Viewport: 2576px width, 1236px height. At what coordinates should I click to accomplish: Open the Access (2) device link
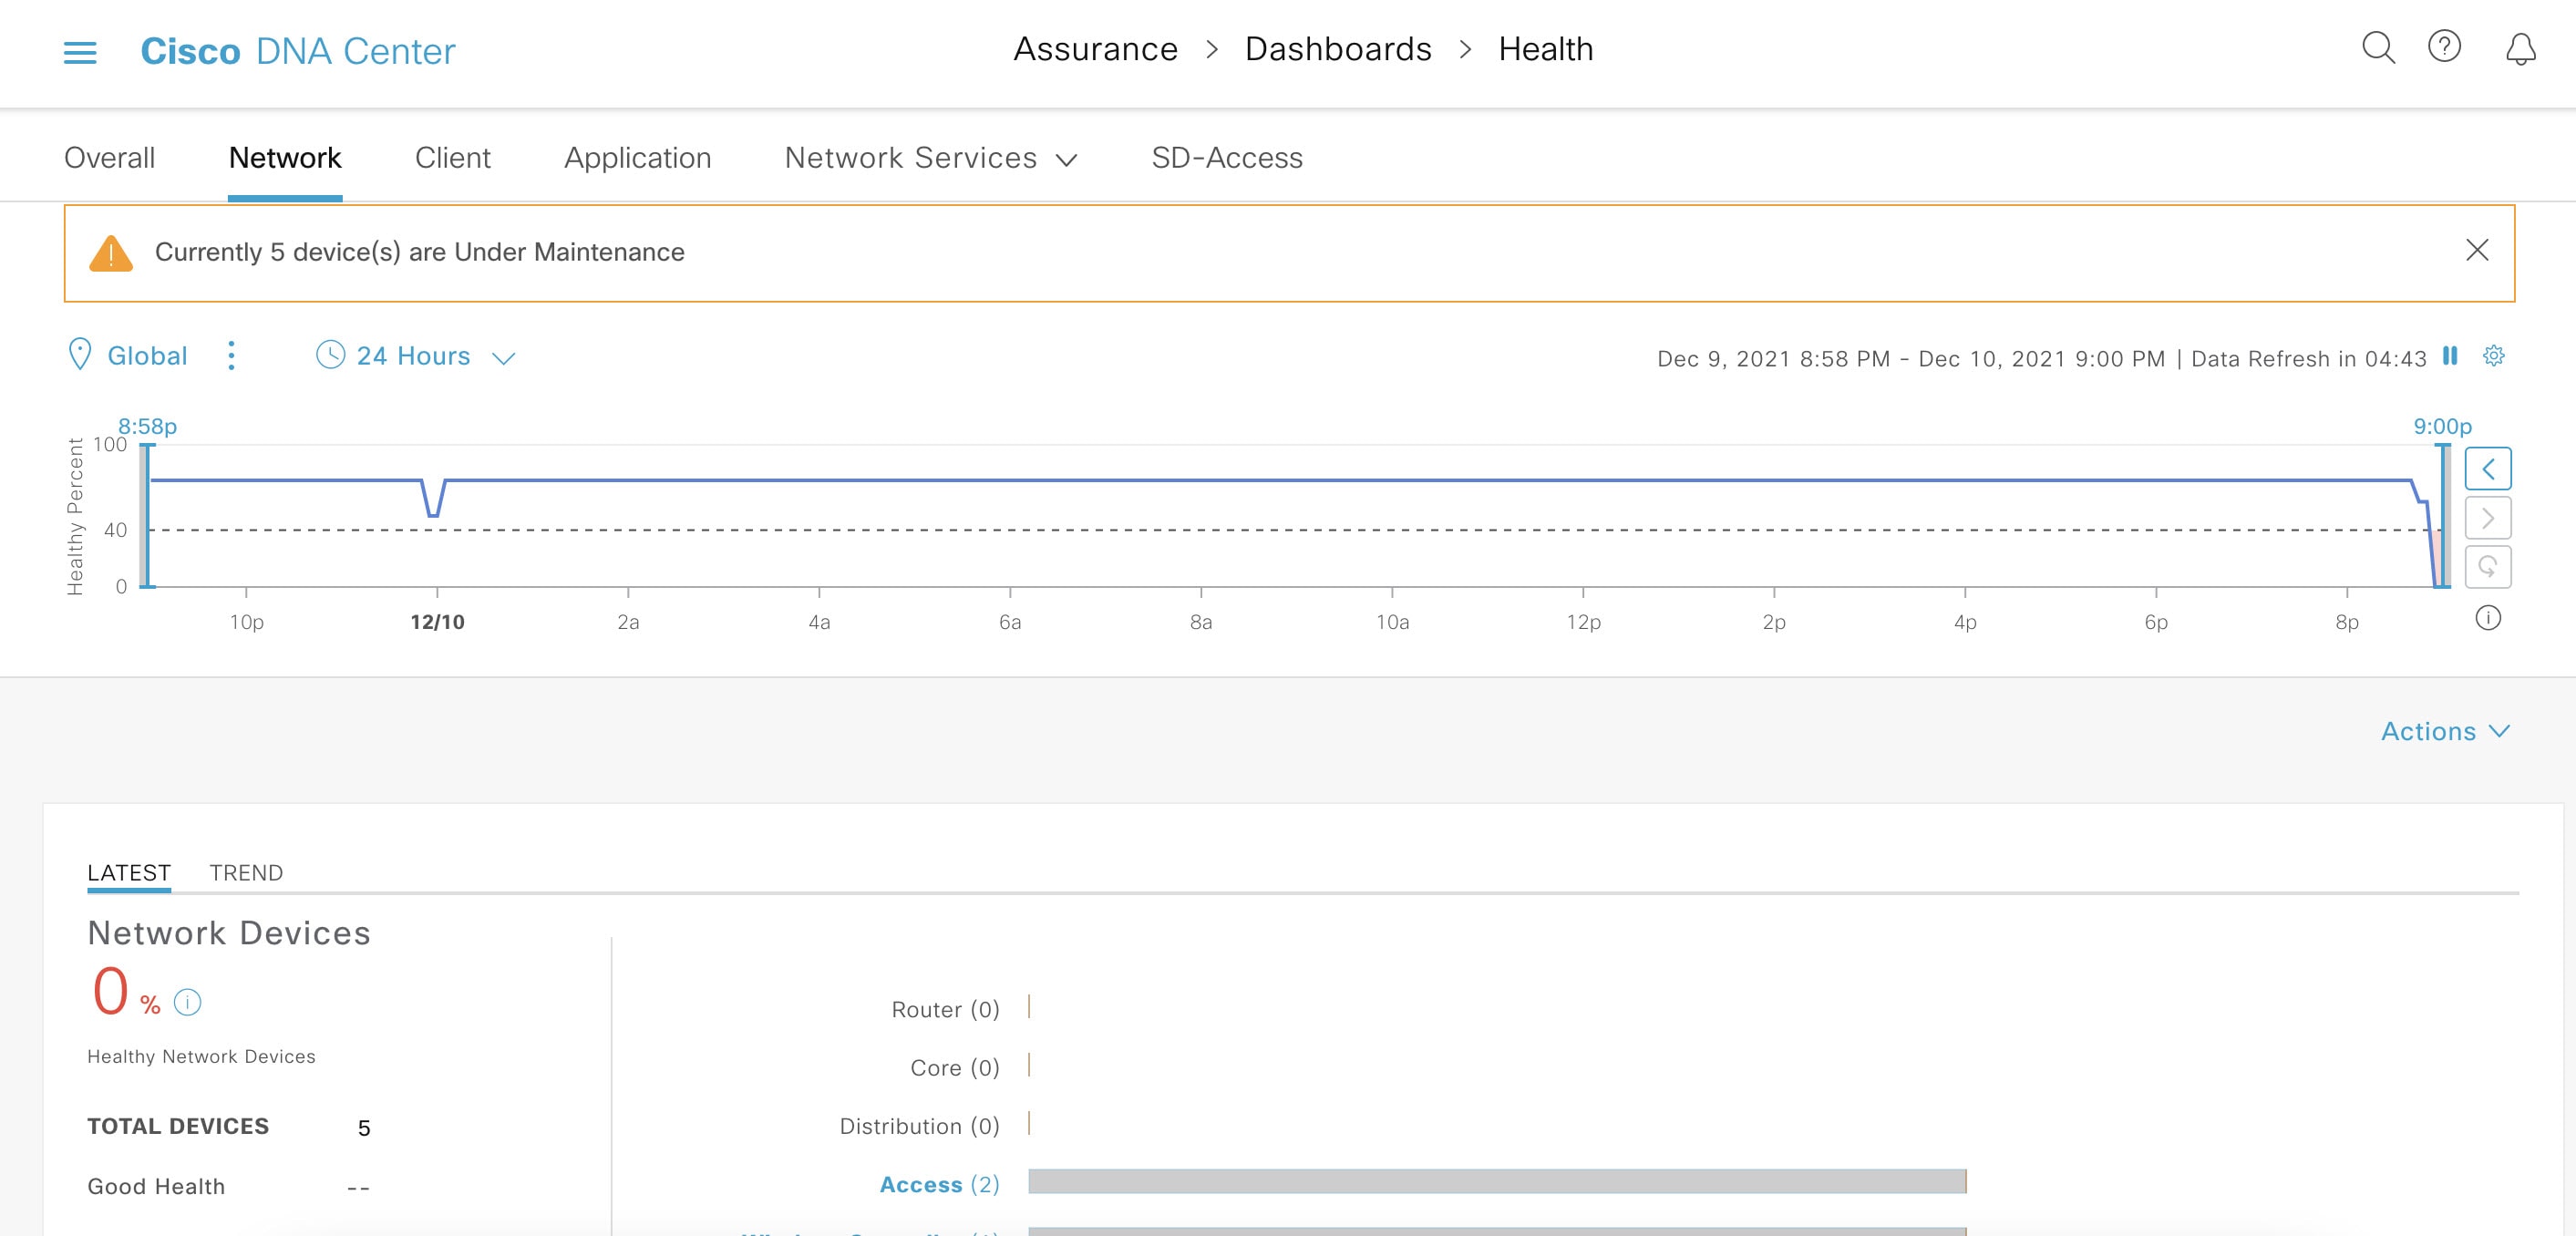click(939, 1185)
